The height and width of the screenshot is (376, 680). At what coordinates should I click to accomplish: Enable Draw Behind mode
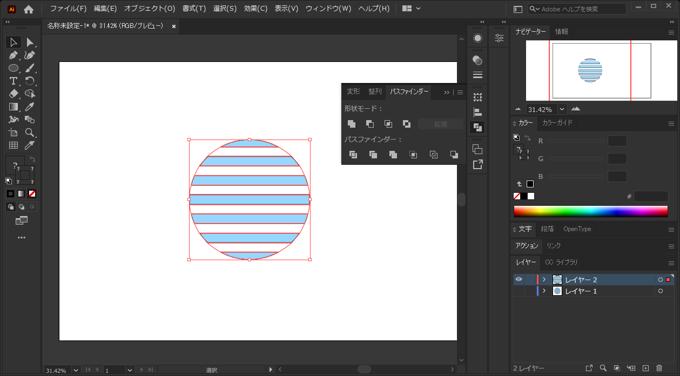click(x=21, y=207)
